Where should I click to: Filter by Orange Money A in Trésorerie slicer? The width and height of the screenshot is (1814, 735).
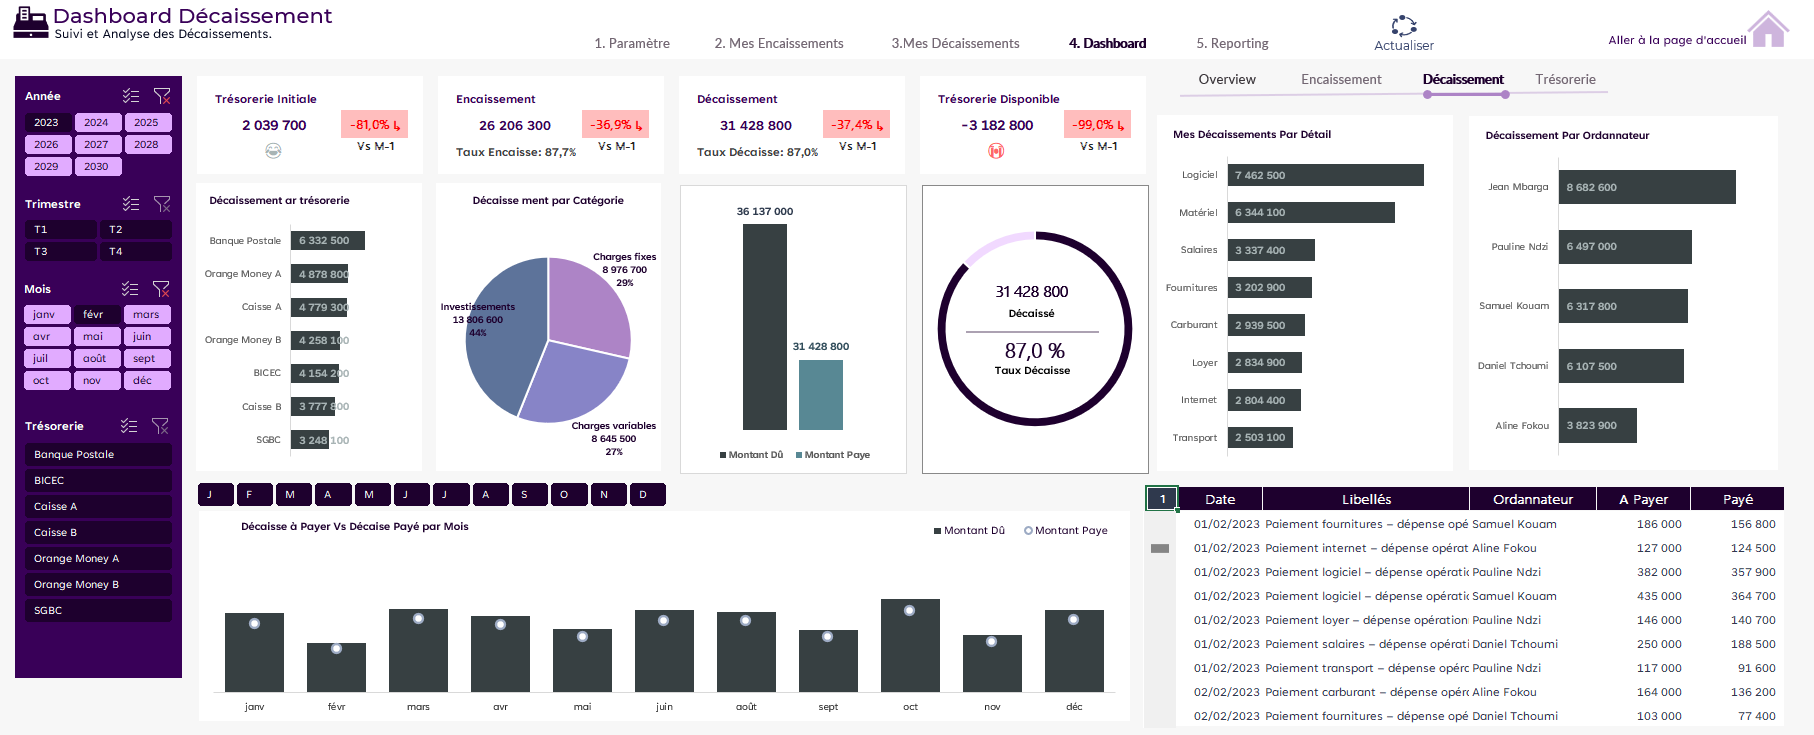point(98,558)
